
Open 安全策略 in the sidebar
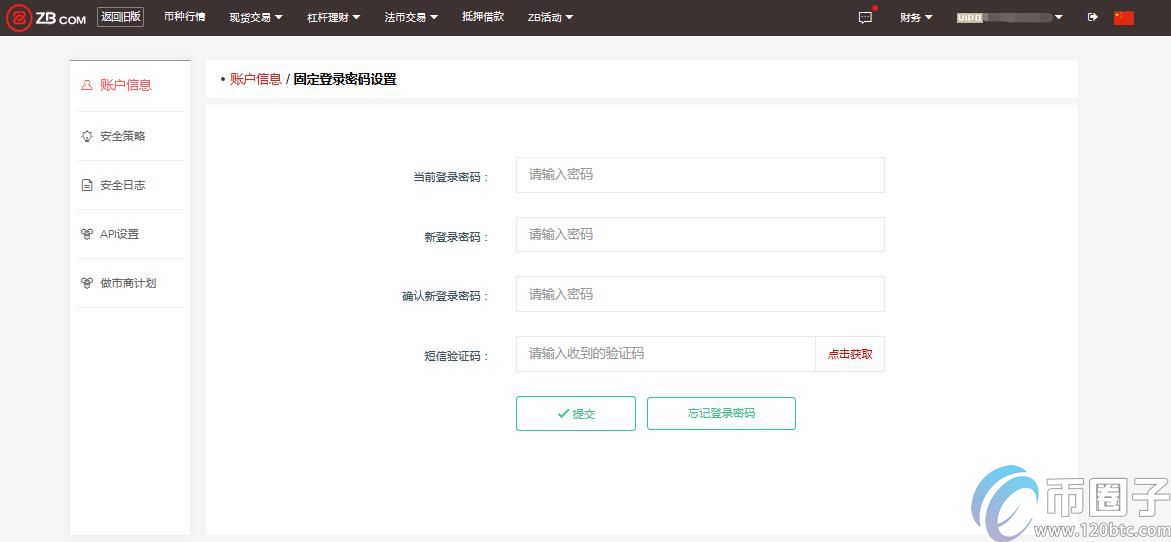click(129, 136)
